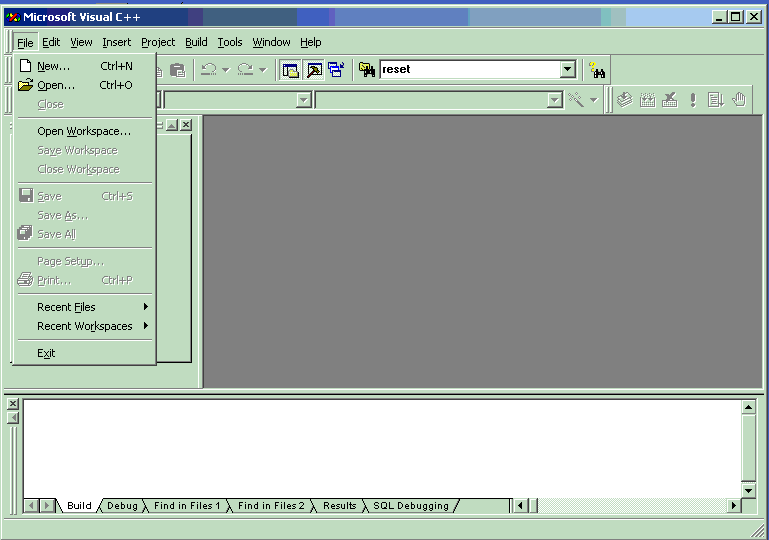
Task: Expand the WizardBar members combo box
Action: point(555,101)
